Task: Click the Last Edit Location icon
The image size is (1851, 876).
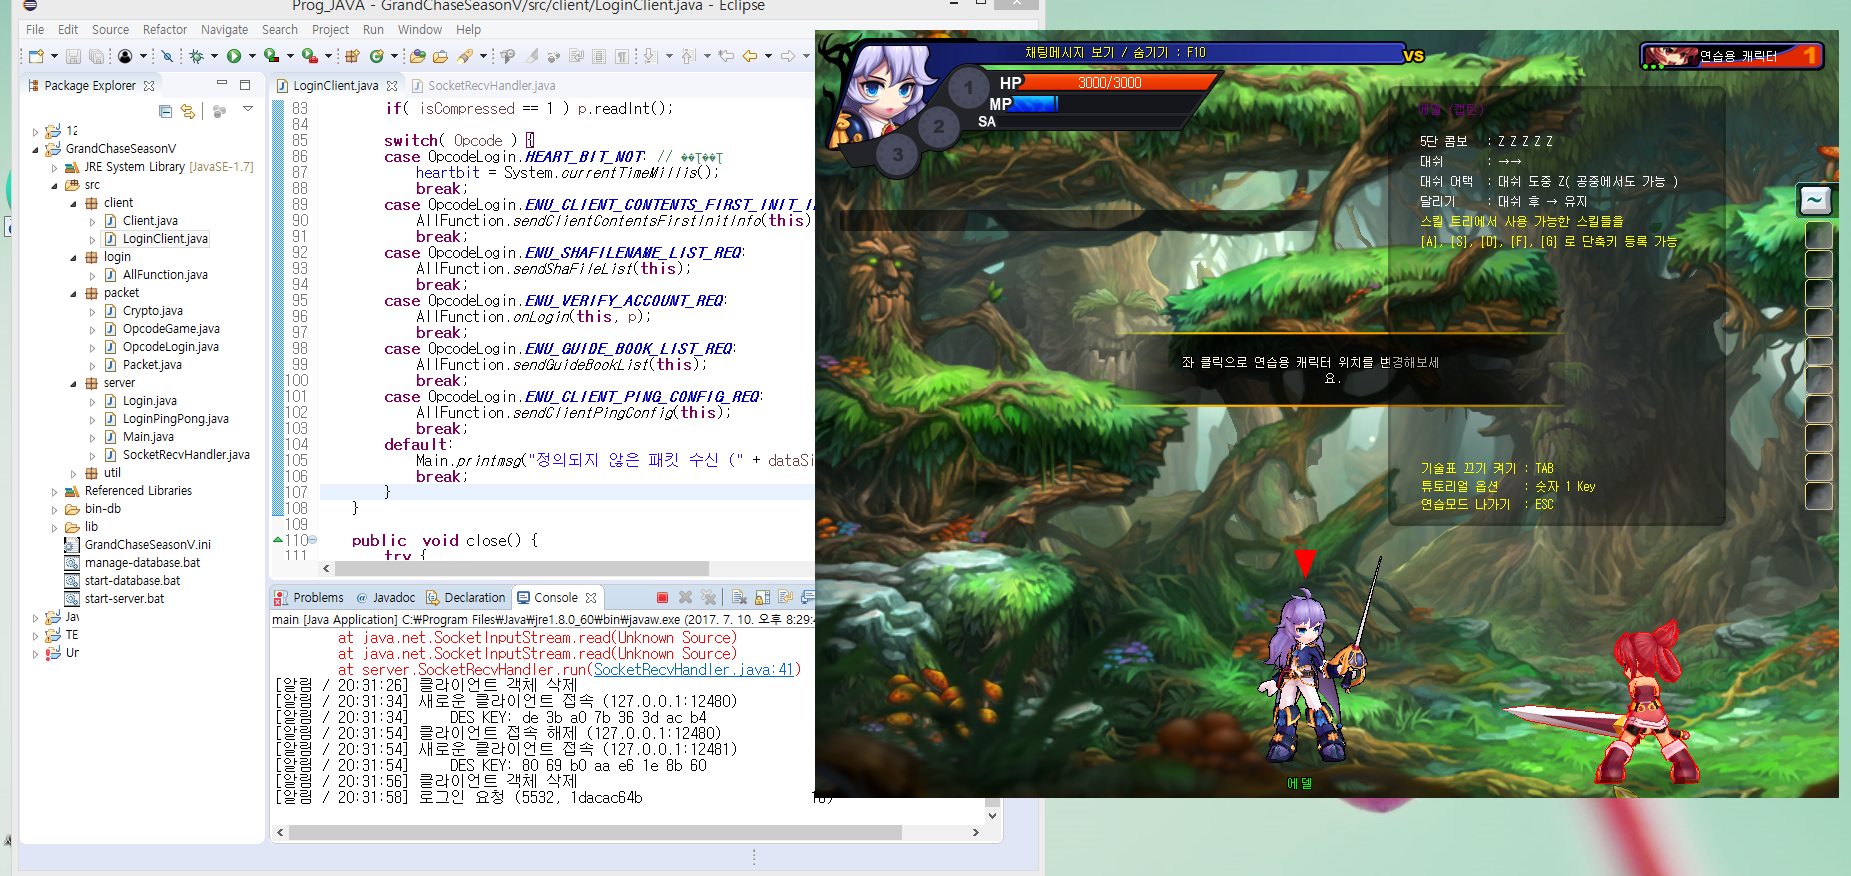Action: point(727,56)
